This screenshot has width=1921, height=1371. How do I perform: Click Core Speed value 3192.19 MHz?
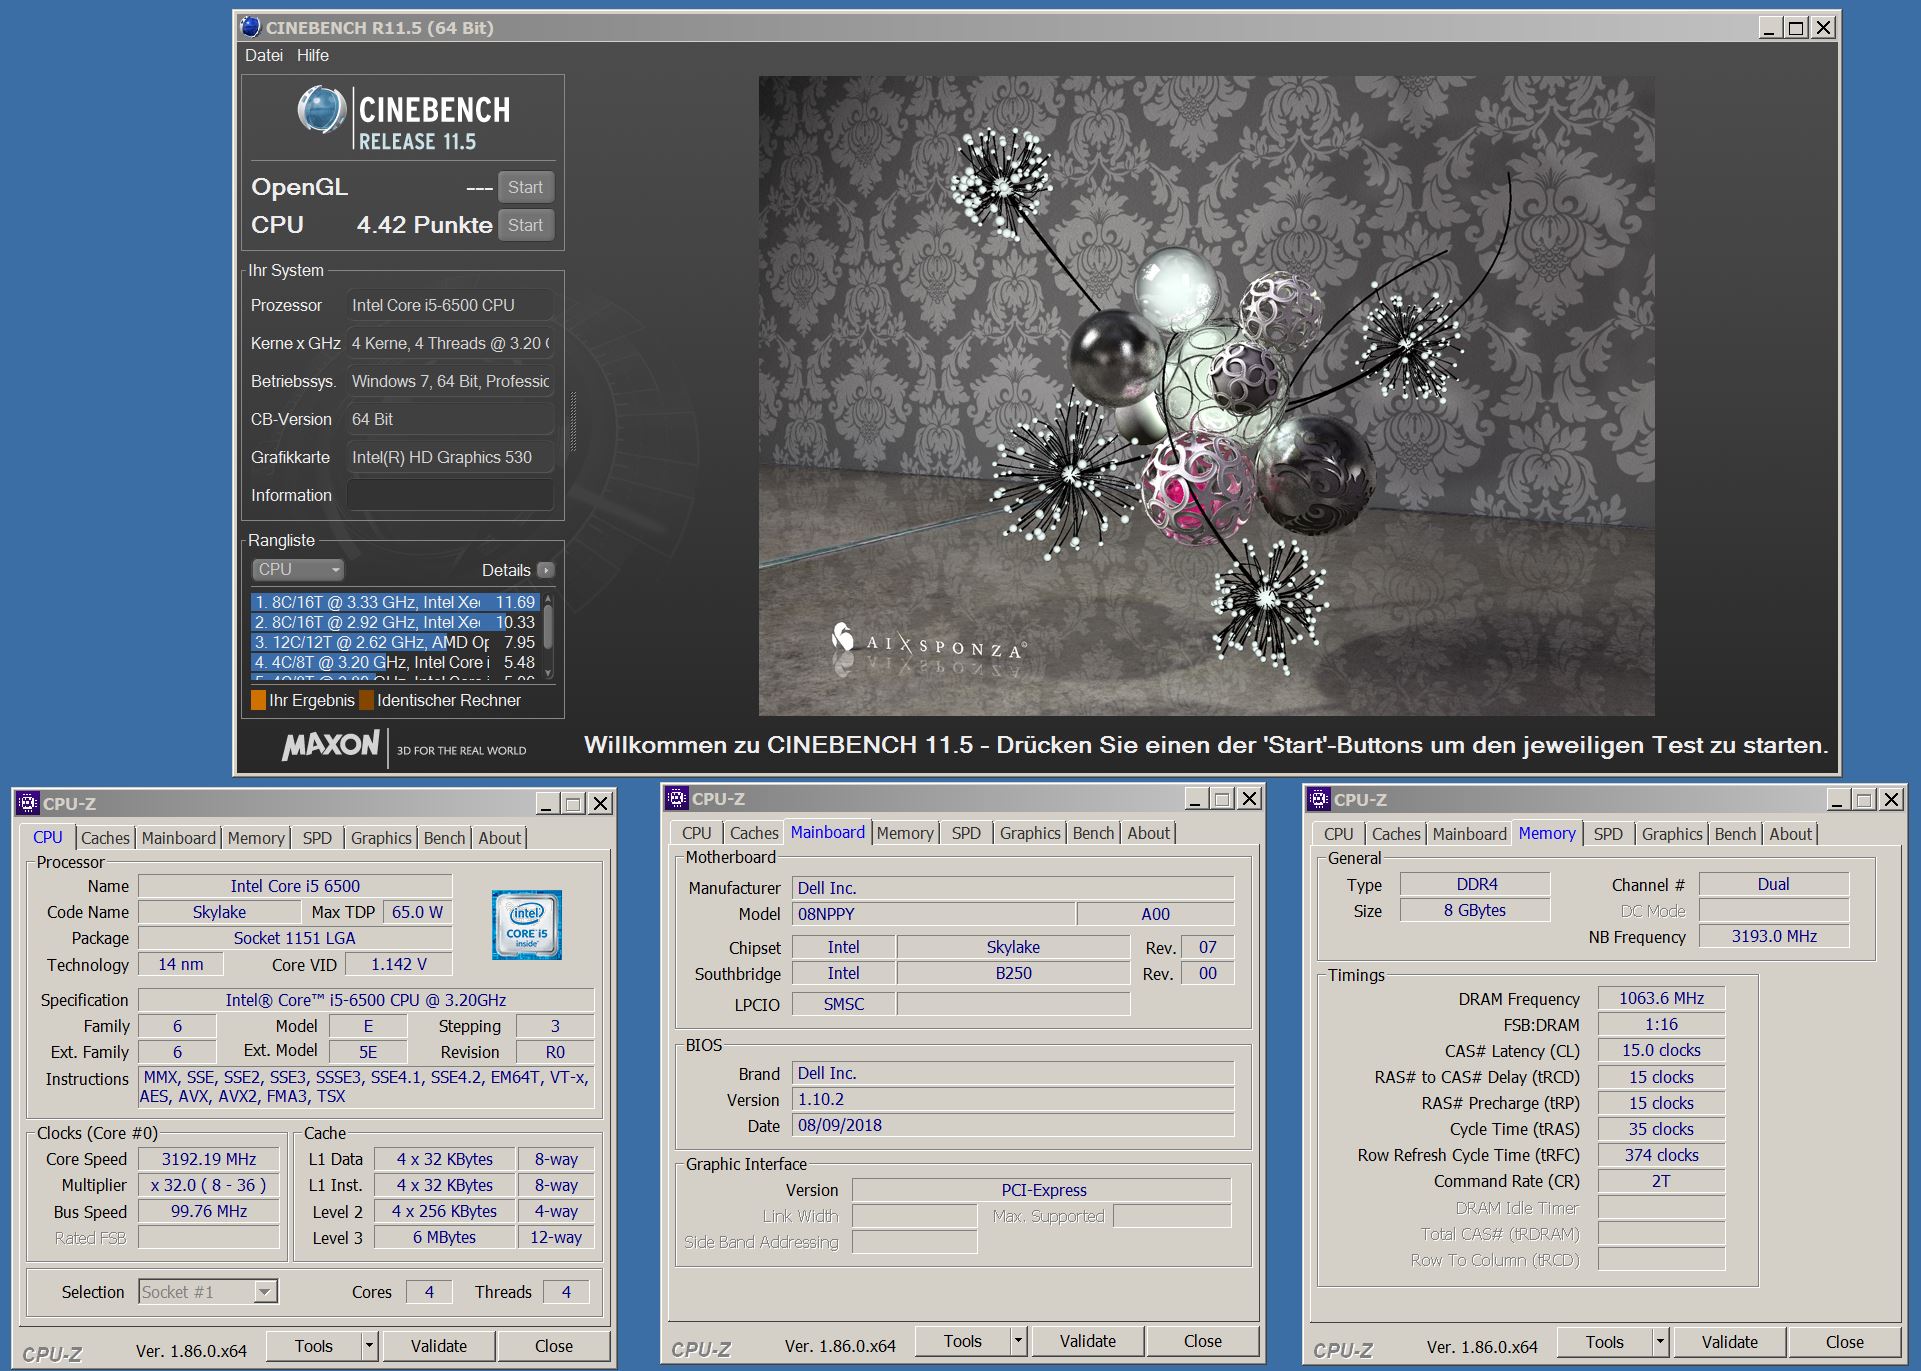[x=209, y=1159]
